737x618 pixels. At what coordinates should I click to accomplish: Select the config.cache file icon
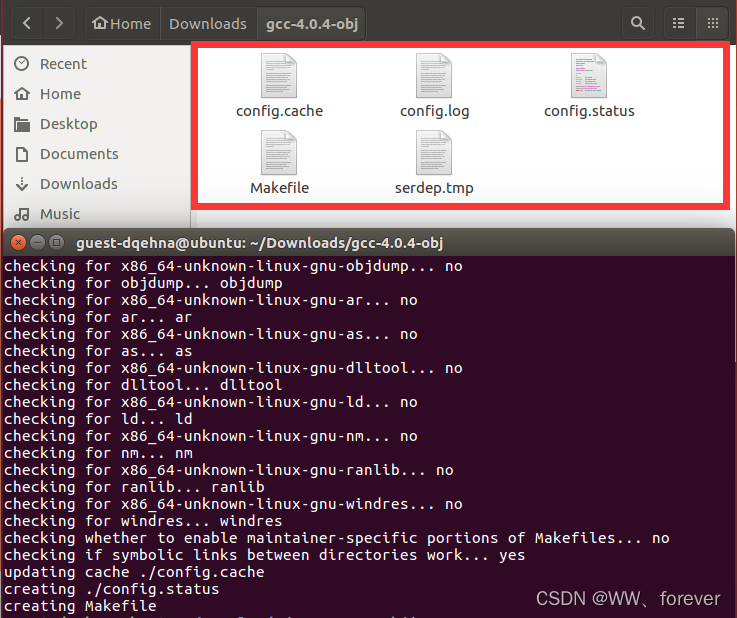point(279,76)
